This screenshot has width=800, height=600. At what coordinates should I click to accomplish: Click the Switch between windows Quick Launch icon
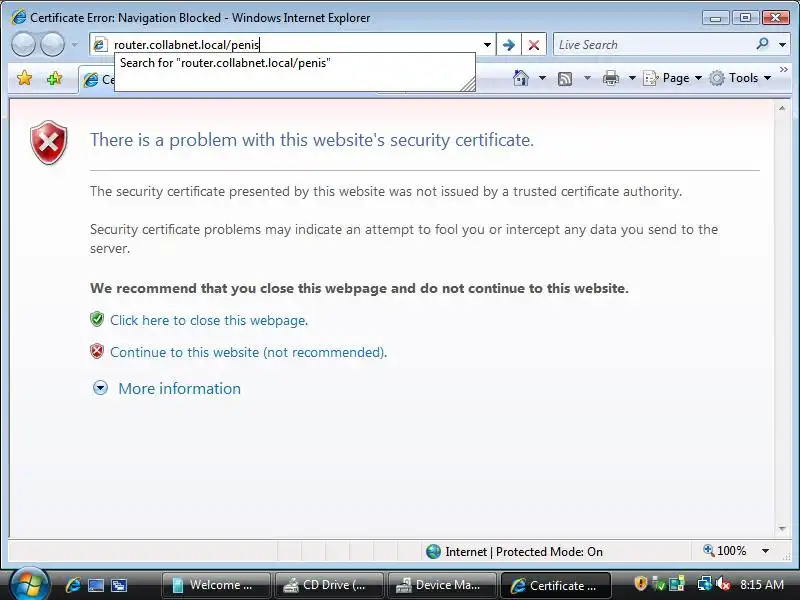119,585
